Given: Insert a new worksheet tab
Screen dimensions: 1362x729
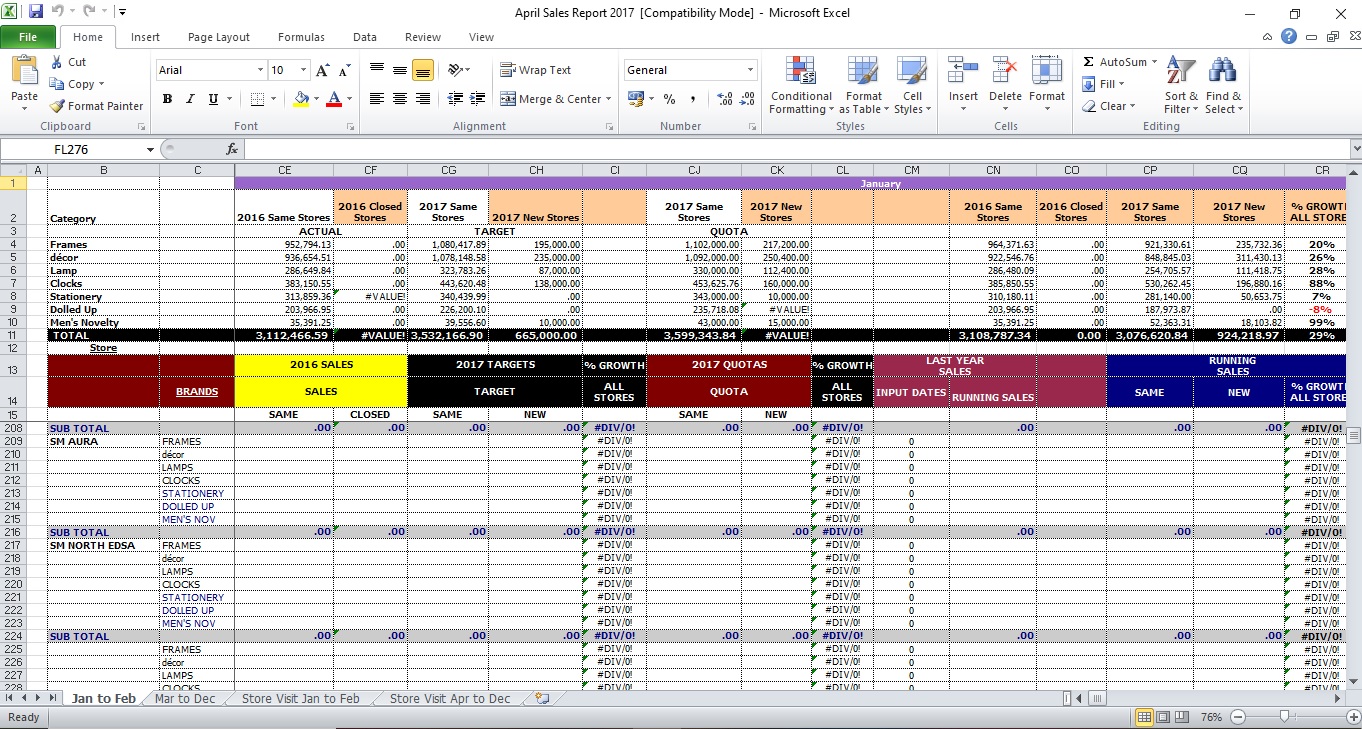Looking at the screenshot, I should click(542, 699).
